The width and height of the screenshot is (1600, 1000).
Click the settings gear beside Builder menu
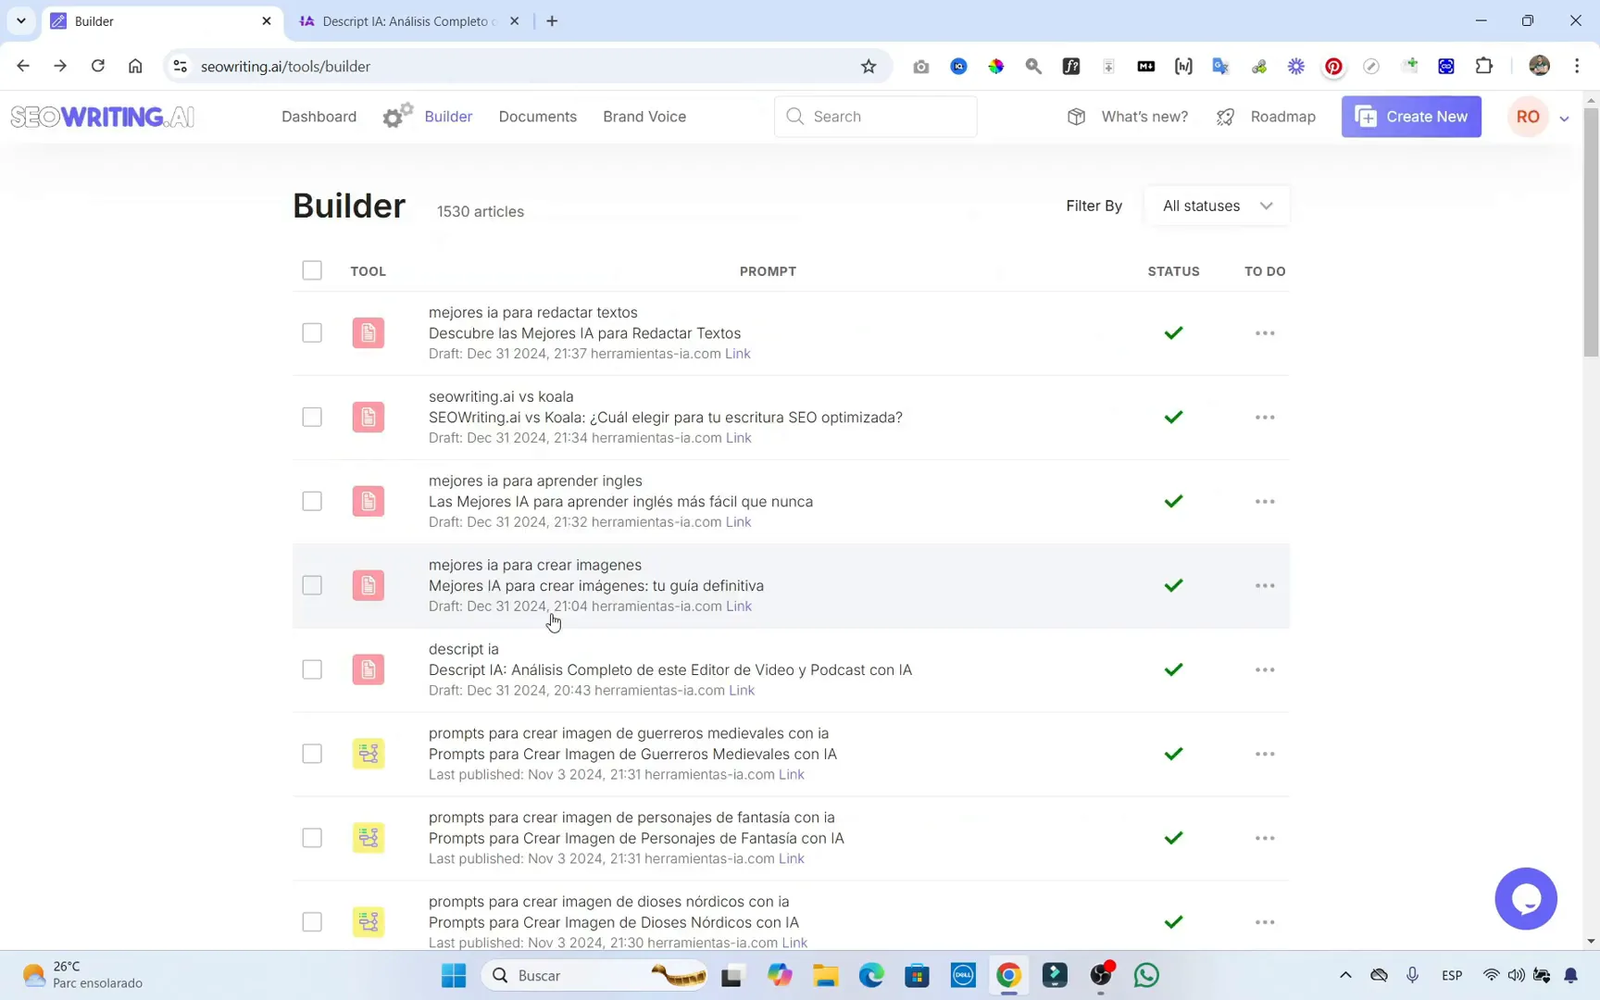point(396,114)
